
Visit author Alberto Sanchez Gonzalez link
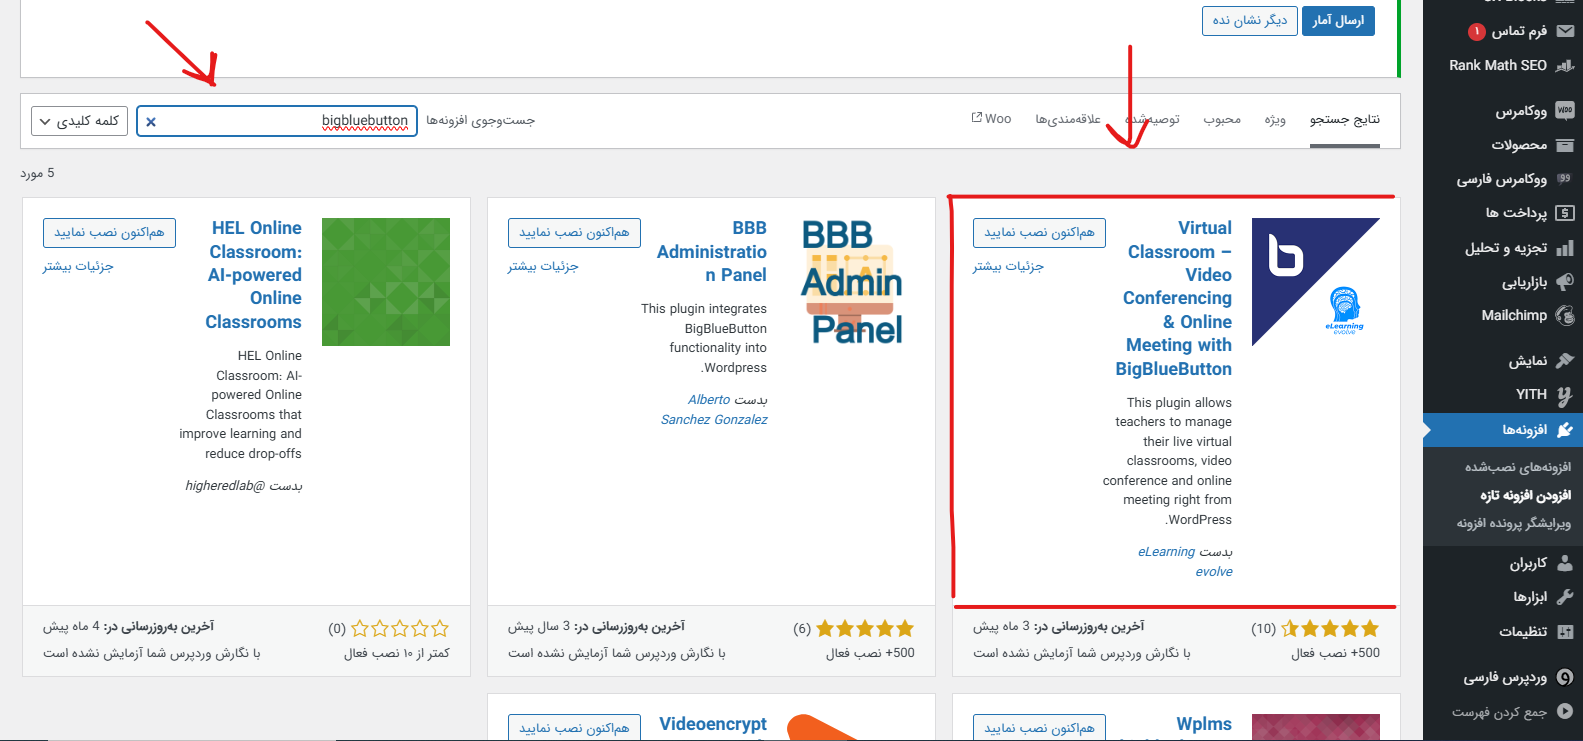714,410
